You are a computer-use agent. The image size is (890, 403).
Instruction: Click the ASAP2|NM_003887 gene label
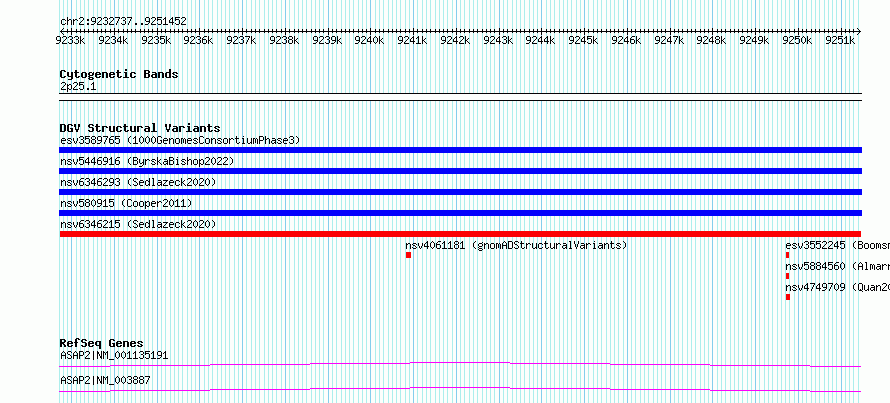pos(105,380)
